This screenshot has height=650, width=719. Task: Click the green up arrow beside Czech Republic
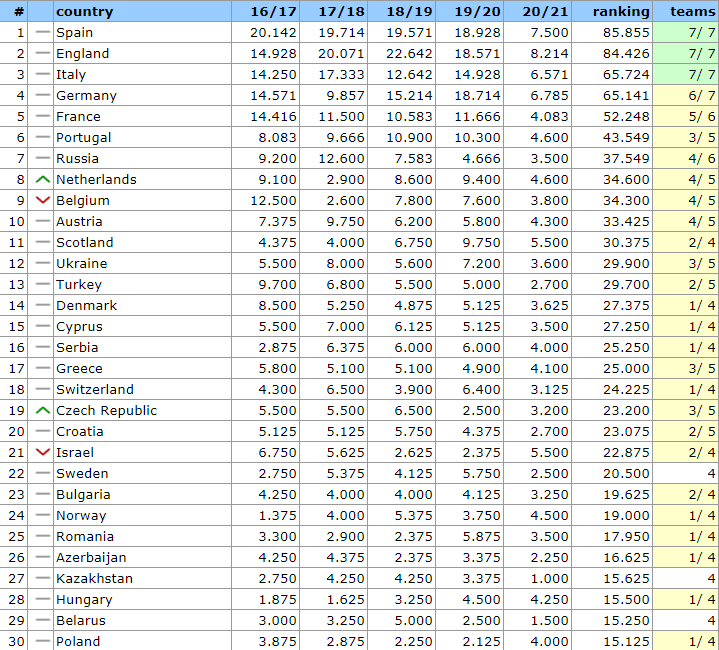42,411
